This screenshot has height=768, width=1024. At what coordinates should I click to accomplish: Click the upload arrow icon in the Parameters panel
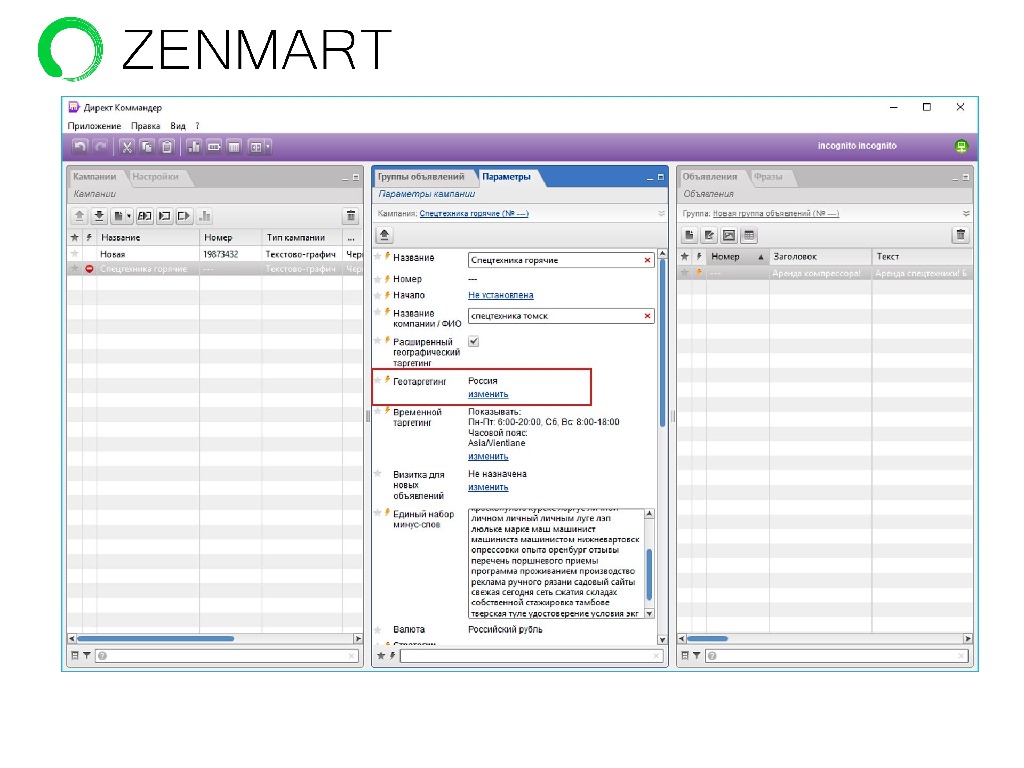point(384,235)
